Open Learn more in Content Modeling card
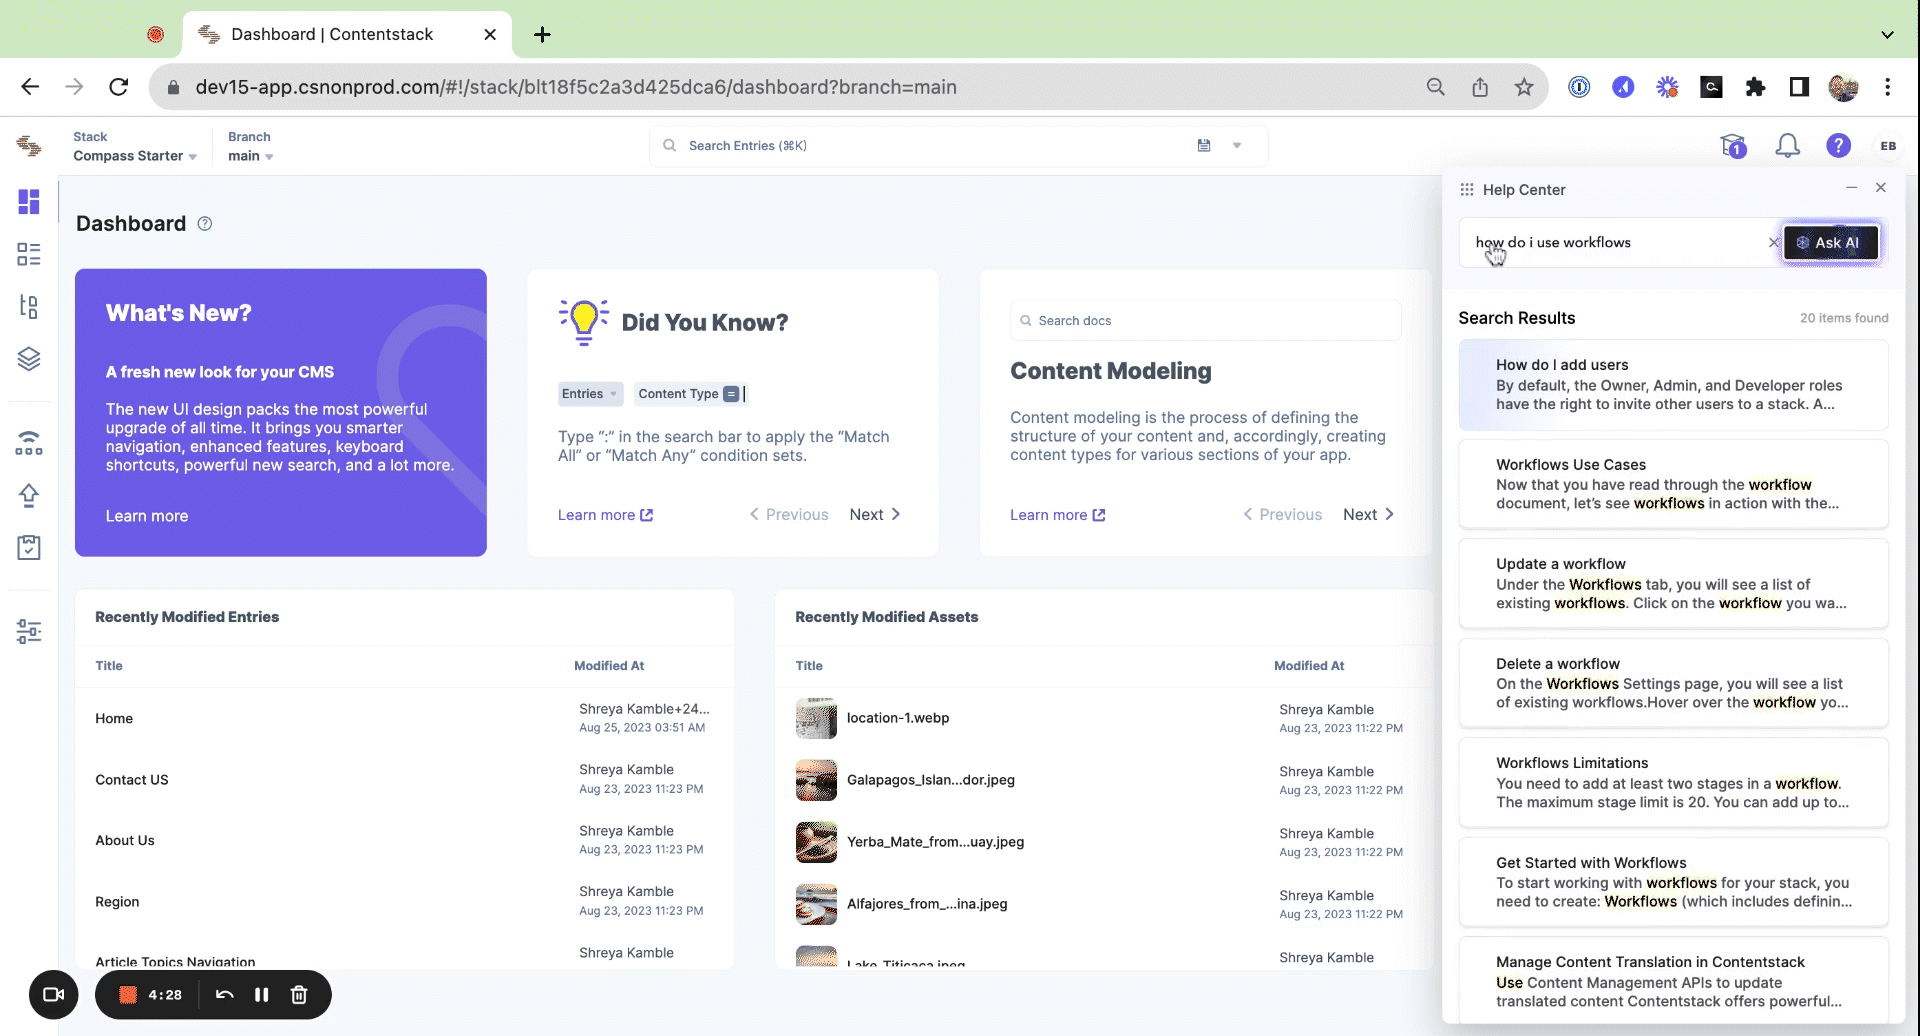The image size is (1920, 1036). 1057,515
